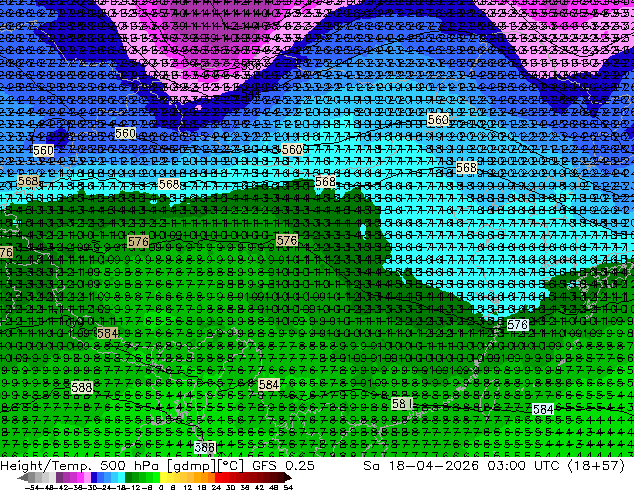Pick the dark blue swatch near -30
This screenshot has height=490, width=634.
pos(94,477)
